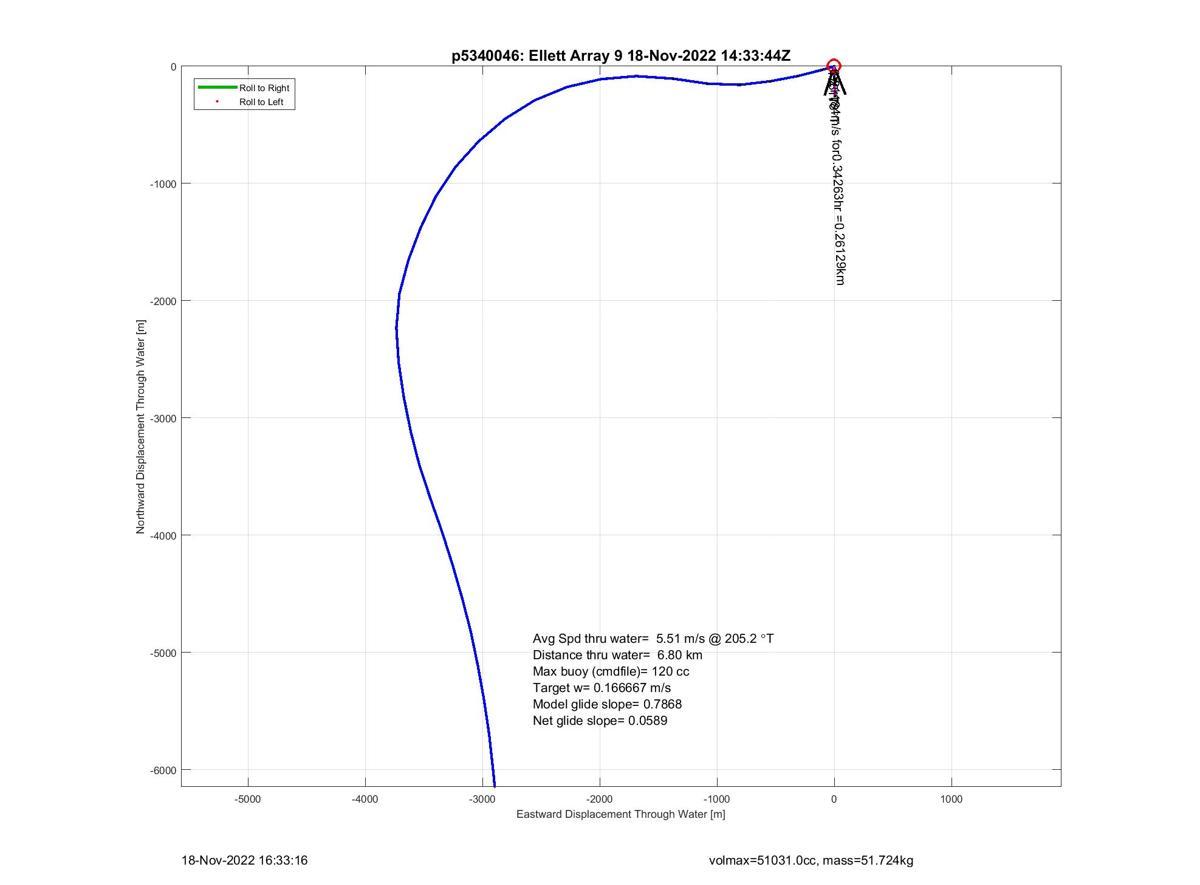This screenshot has width=1200, height=885.
Task: Click the -5000 x-axis tick label
Action: tap(247, 799)
